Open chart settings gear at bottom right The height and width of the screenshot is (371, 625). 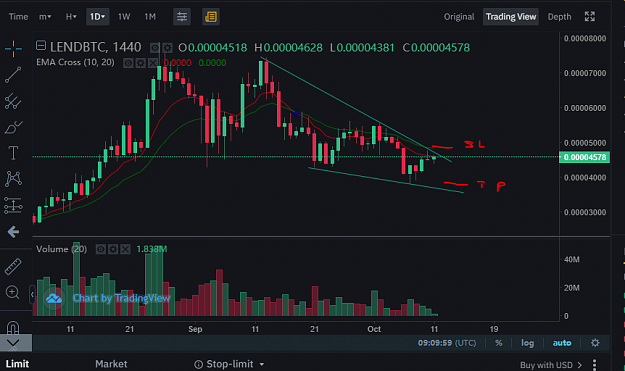click(x=595, y=343)
